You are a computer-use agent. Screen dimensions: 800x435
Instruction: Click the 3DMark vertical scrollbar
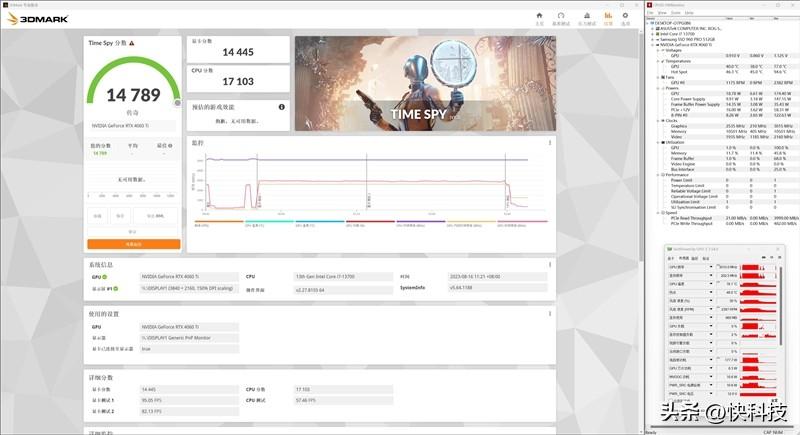(641, 148)
